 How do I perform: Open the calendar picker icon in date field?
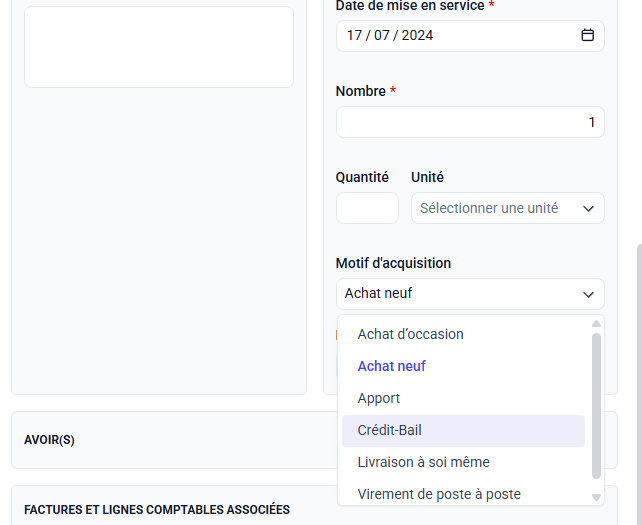point(587,35)
